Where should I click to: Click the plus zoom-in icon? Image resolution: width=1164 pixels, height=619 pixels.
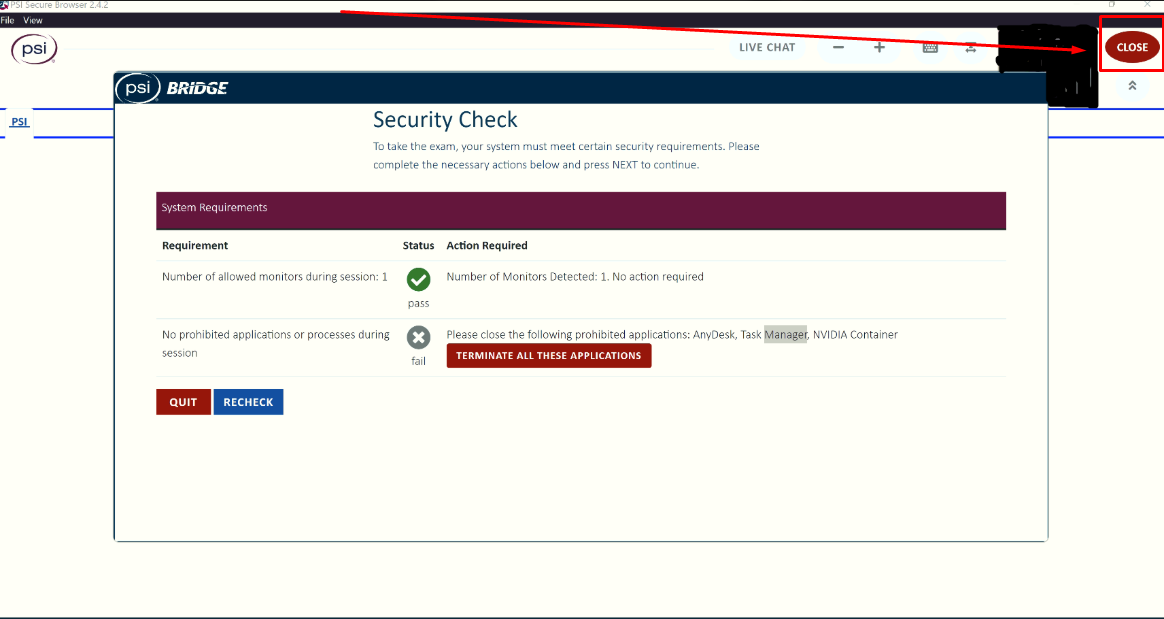(880, 48)
